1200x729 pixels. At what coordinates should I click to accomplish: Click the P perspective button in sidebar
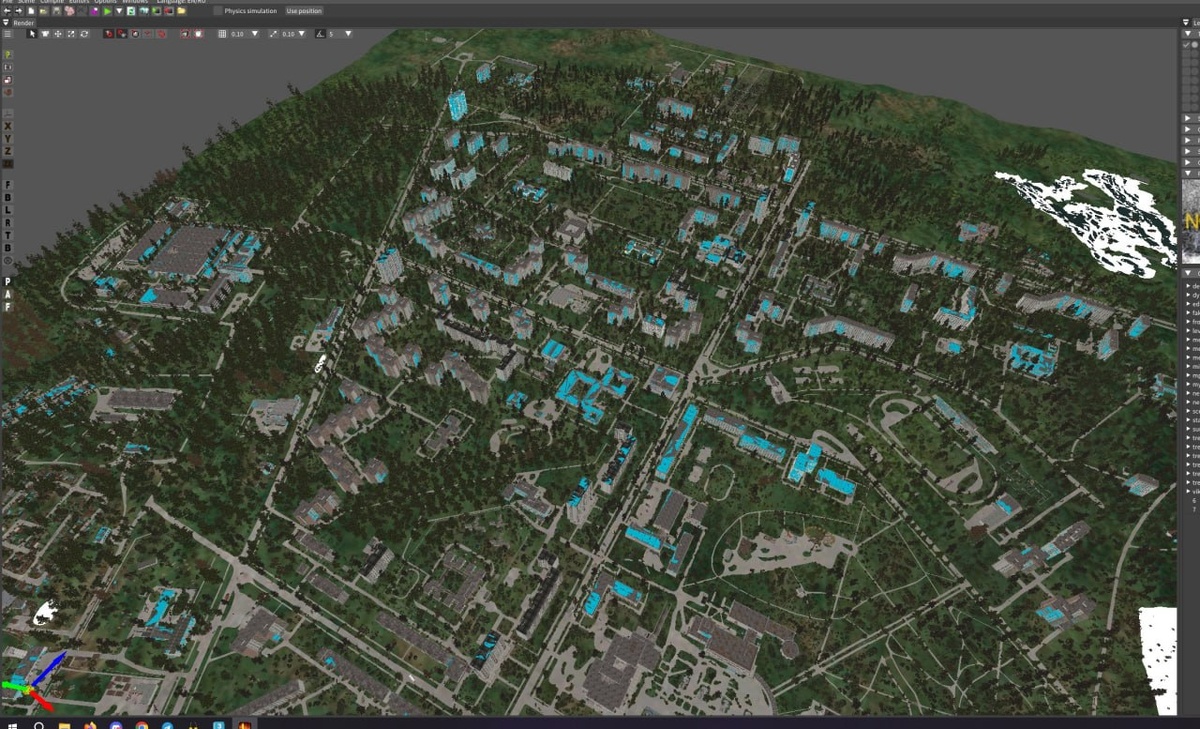8,282
